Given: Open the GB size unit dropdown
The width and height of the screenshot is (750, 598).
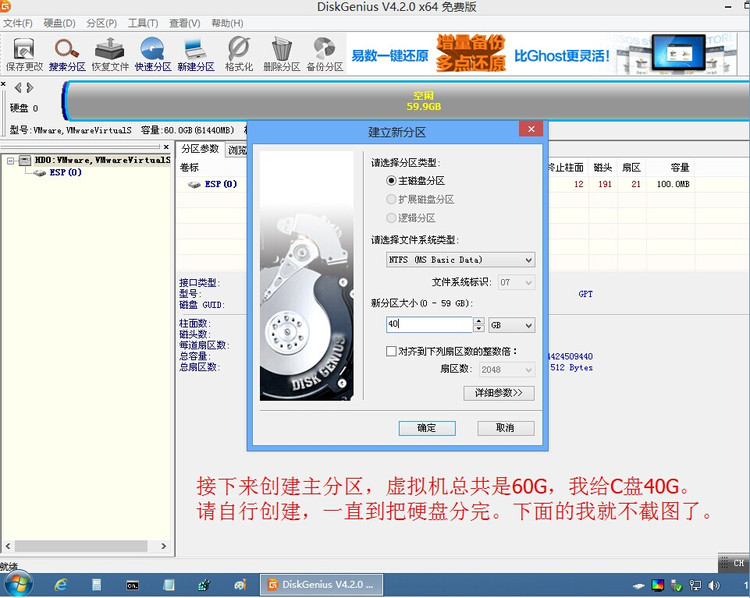Looking at the screenshot, I should click(x=512, y=325).
